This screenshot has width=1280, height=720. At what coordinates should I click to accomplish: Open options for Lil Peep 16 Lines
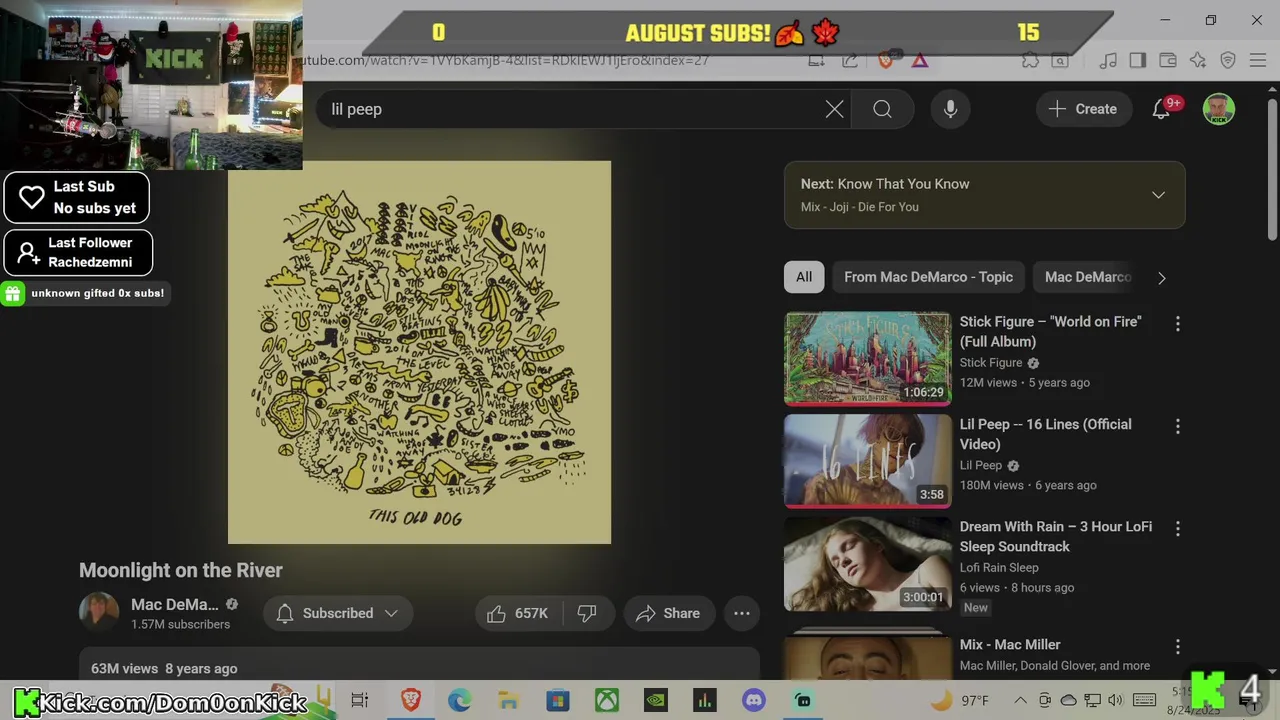click(x=1177, y=426)
